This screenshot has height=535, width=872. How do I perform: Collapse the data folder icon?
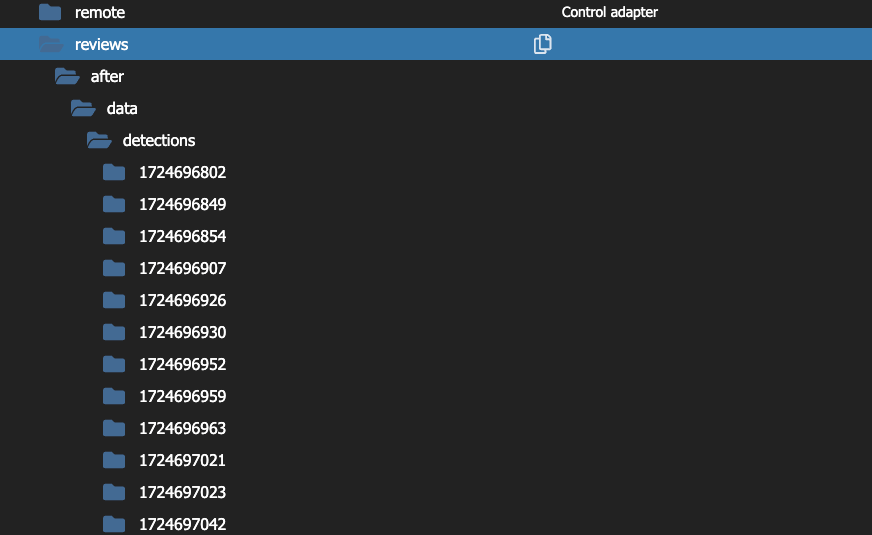coord(83,108)
